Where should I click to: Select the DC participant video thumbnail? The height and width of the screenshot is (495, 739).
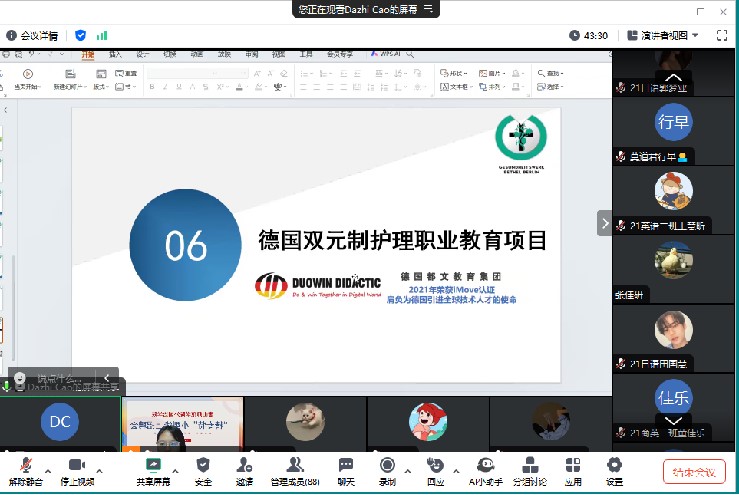tap(60, 422)
